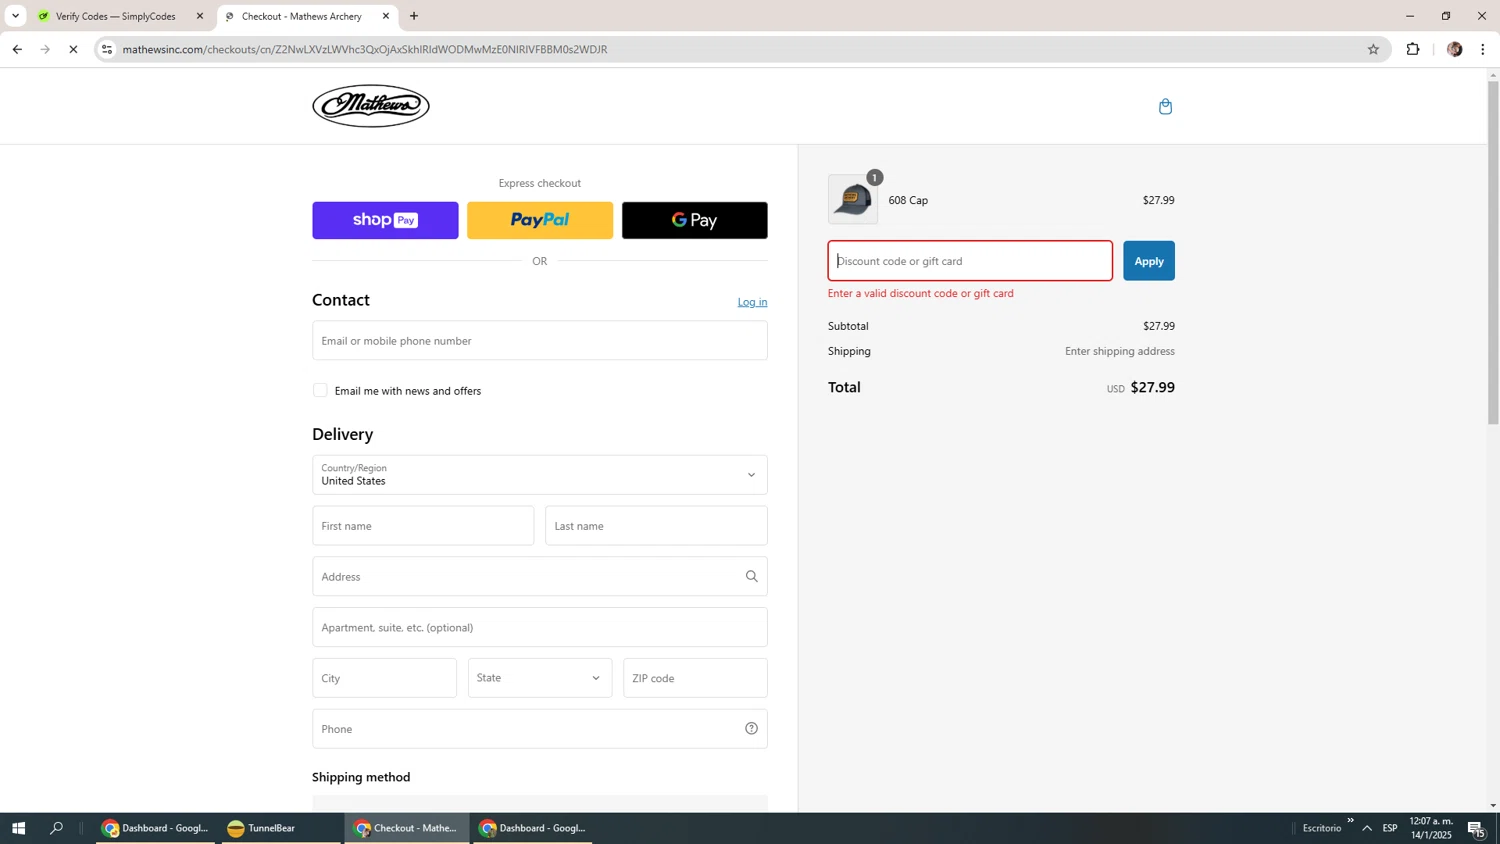Check Email me with news and offers
1500x844 pixels.
point(320,390)
